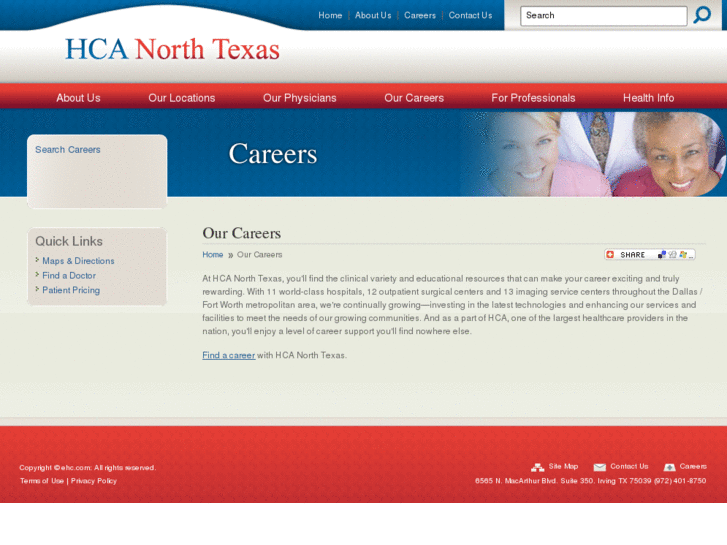Click the HCA North Texas logo
Viewport: 727px width, 545px height.
click(x=172, y=49)
